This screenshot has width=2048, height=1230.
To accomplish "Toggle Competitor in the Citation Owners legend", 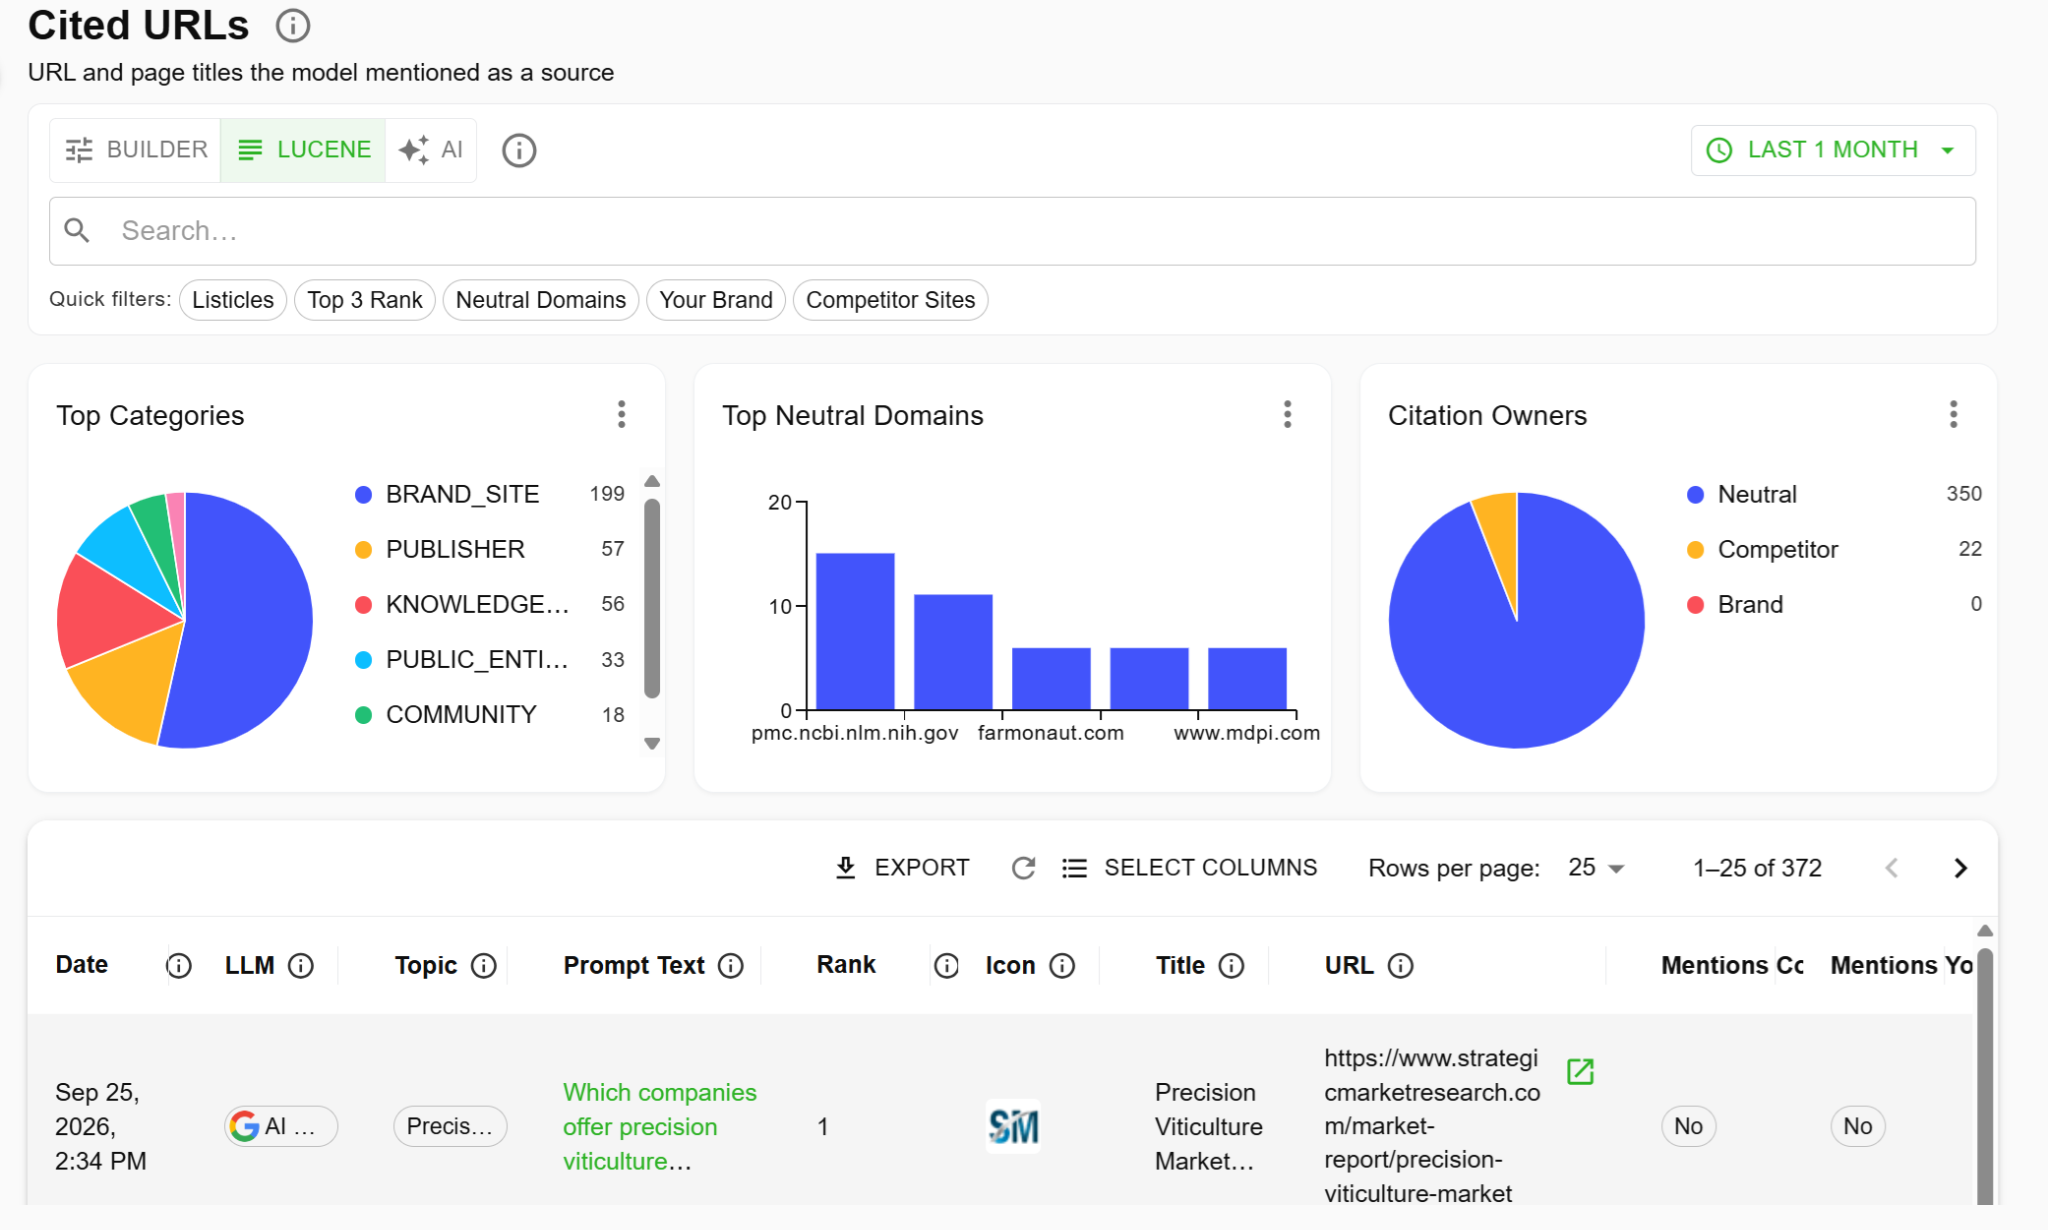I will (x=1834, y=549).
